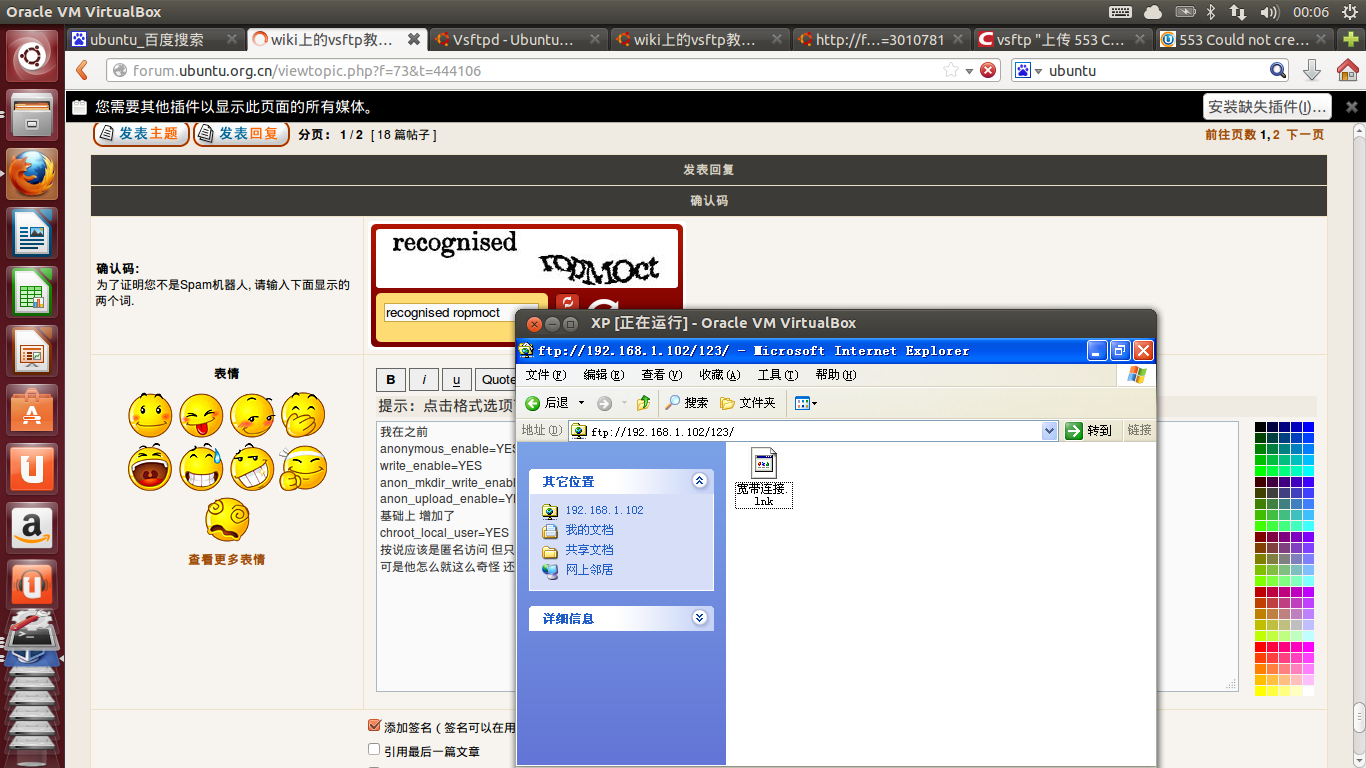The image size is (1366, 768).
Task: Open 我的文档 link in IE sidebar
Action: [x=589, y=530]
